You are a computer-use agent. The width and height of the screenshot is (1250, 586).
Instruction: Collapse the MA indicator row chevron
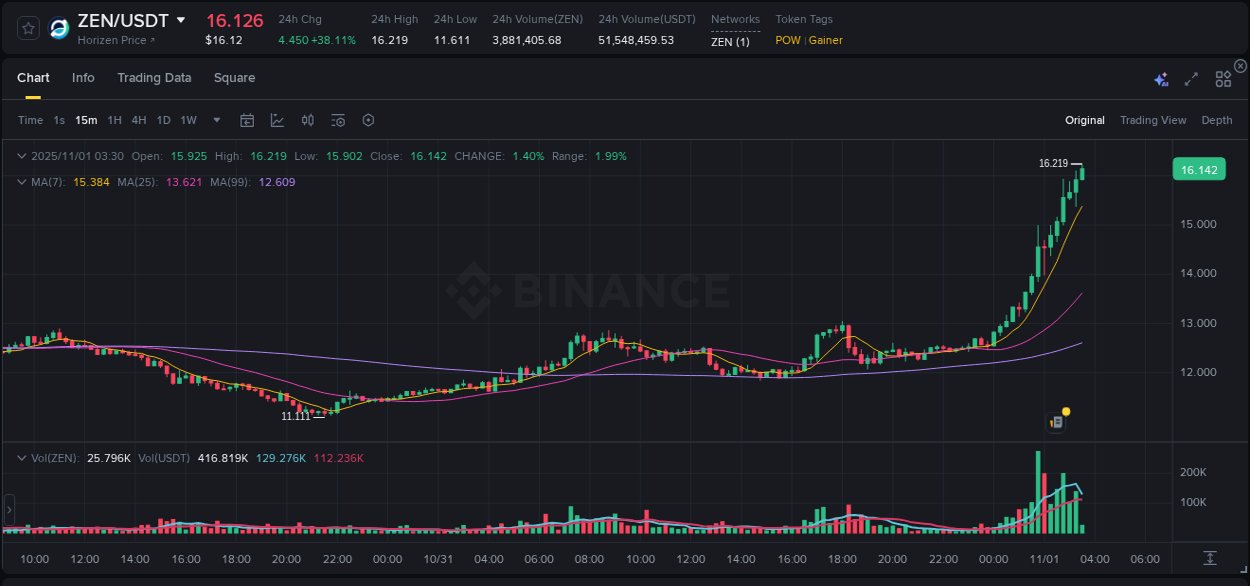coord(21,182)
